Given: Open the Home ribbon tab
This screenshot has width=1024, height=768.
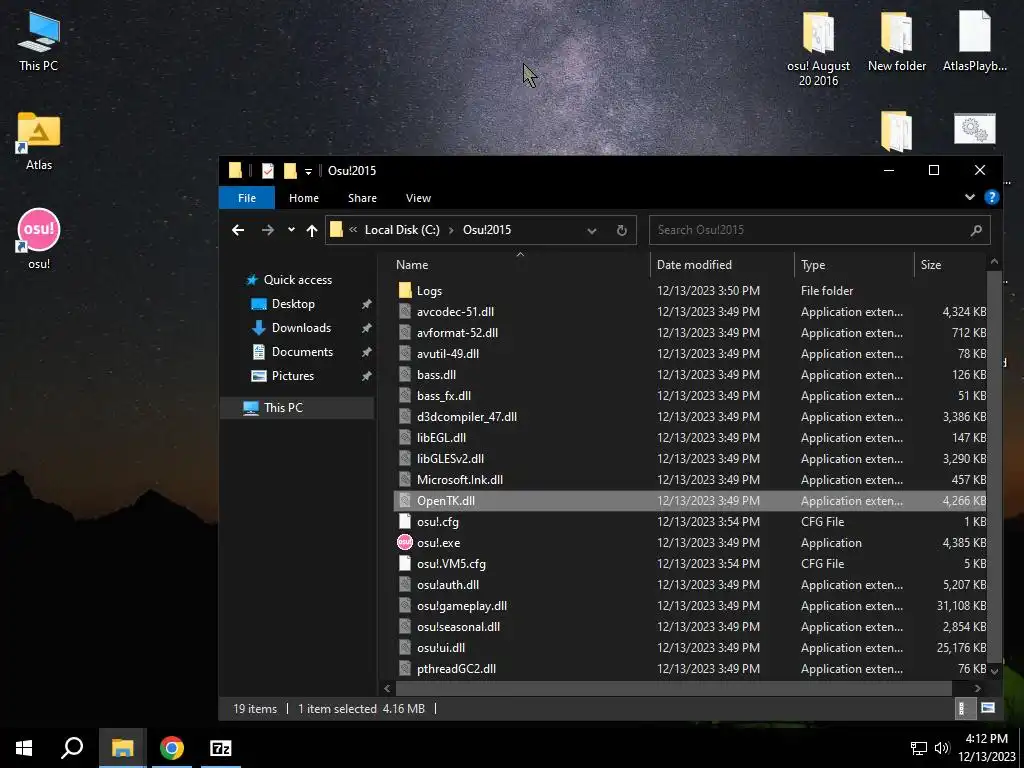Looking at the screenshot, I should click(x=304, y=198).
